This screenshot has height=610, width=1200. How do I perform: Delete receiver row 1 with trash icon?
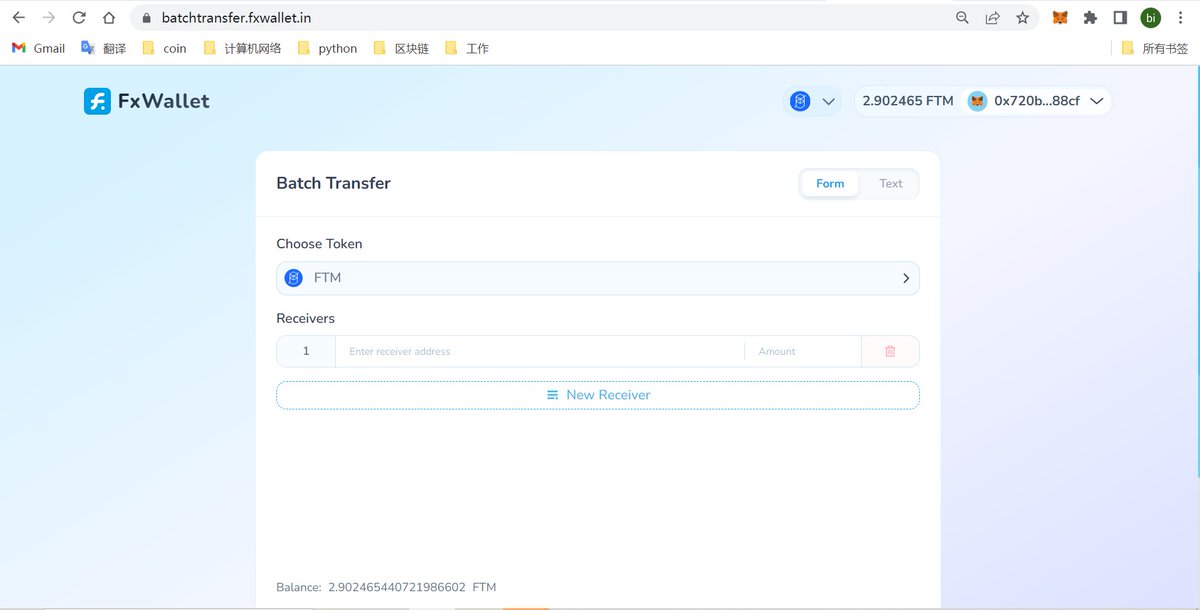click(890, 351)
